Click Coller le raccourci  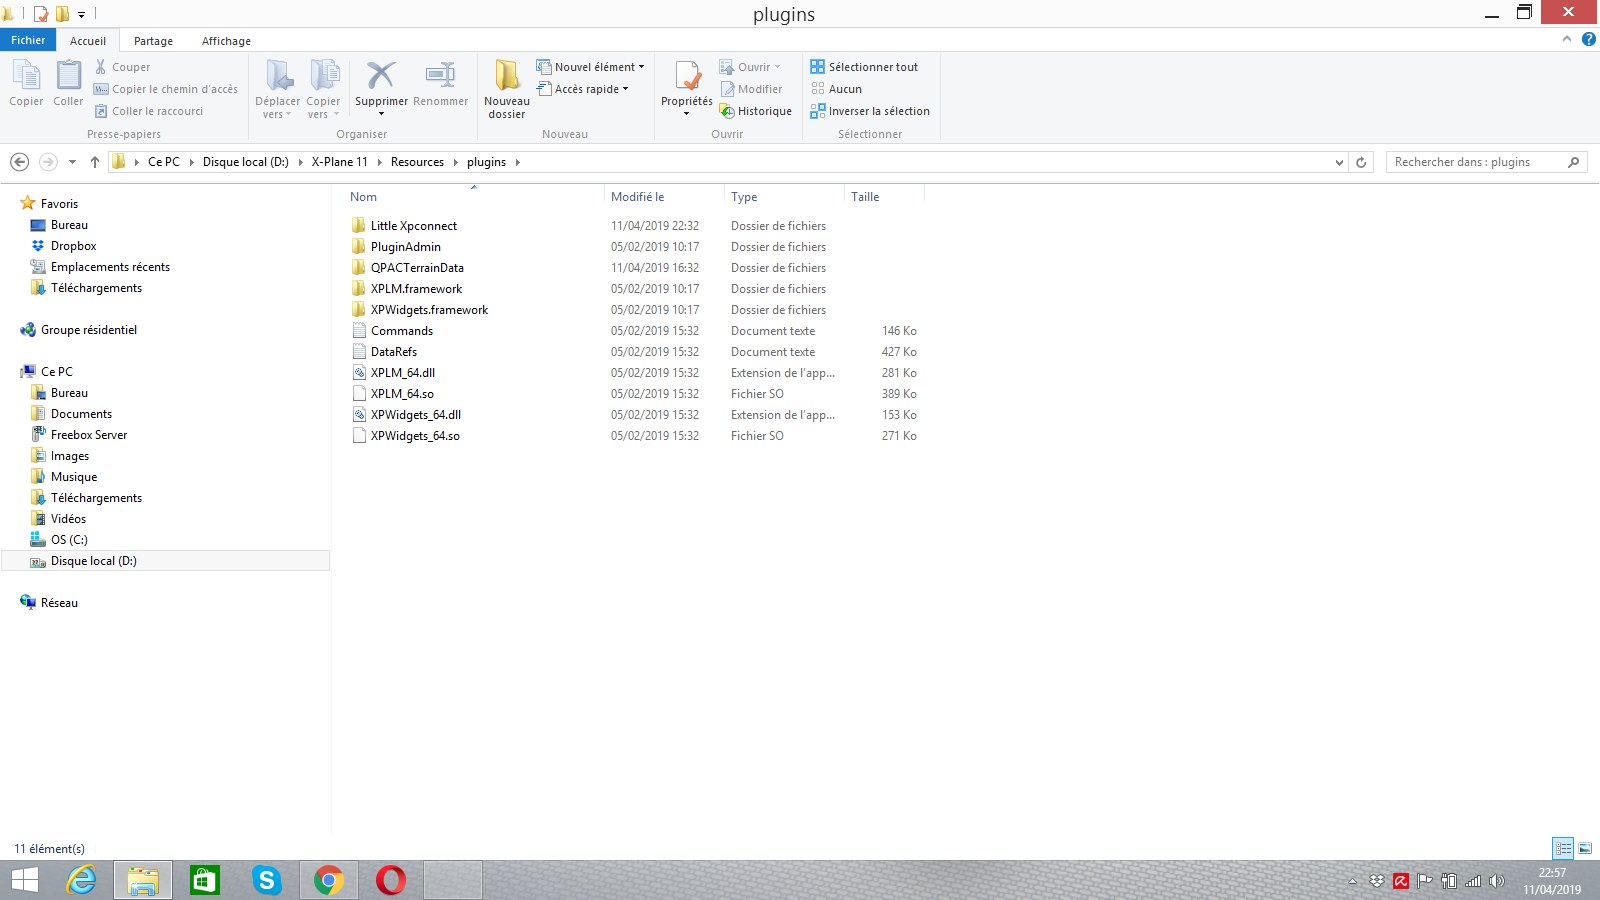pos(149,111)
